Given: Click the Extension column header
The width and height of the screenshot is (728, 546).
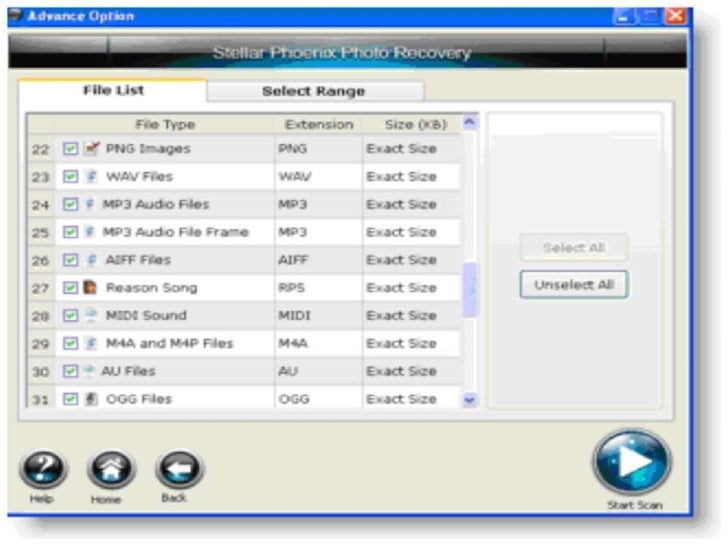Looking at the screenshot, I should (319, 124).
